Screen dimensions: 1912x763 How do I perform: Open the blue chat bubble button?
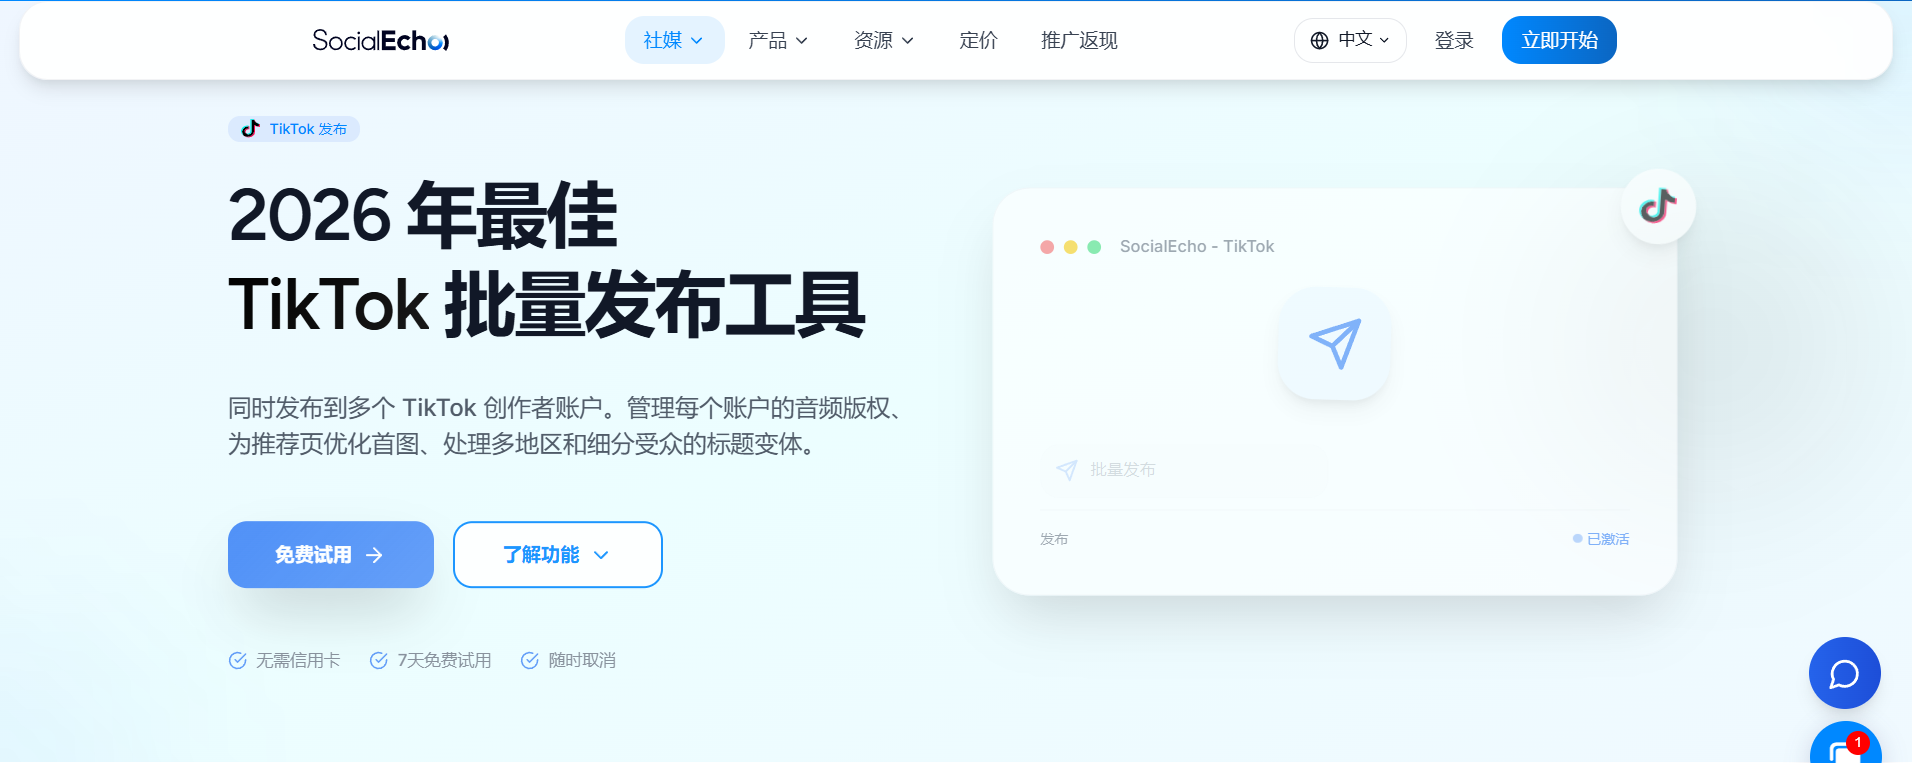[x=1844, y=673]
